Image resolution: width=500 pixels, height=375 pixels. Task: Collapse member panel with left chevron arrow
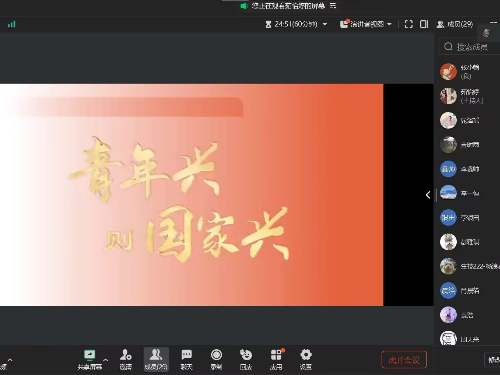[x=428, y=195]
